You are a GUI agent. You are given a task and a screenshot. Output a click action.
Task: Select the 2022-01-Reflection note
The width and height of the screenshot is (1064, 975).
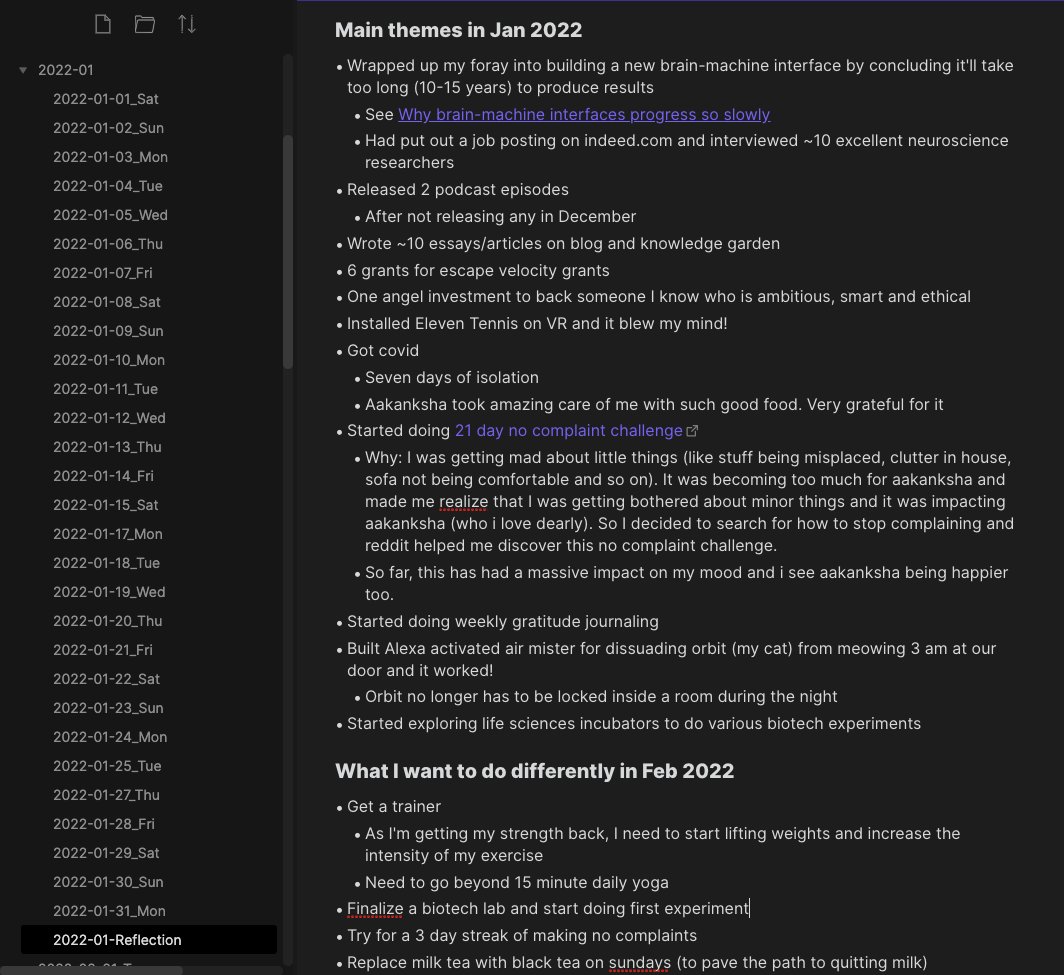149,940
